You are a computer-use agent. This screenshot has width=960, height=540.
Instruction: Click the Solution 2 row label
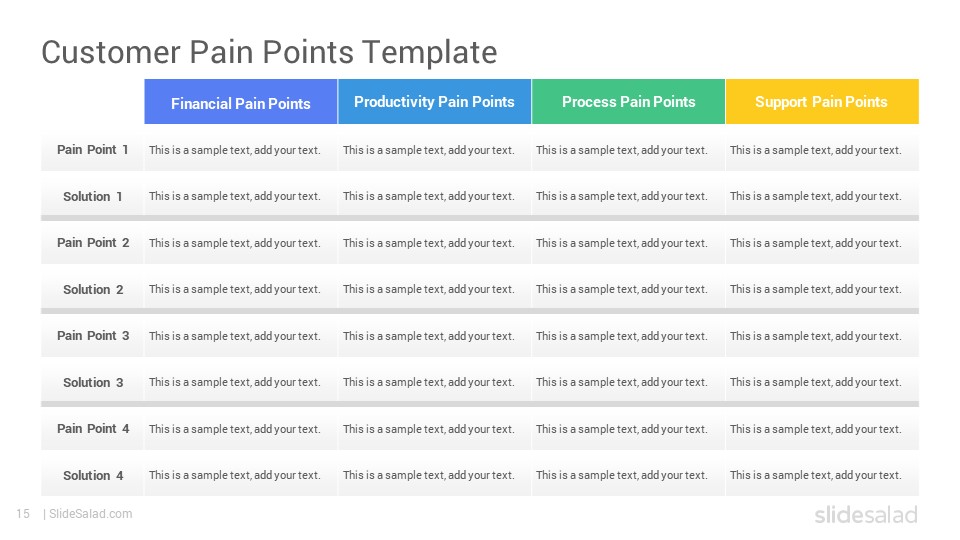pyautogui.click(x=92, y=290)
